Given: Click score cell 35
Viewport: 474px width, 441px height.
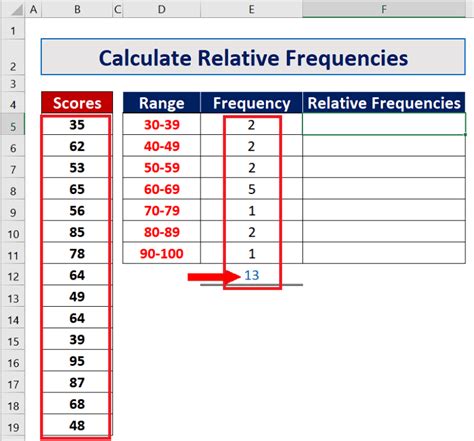Looking at the screenshot, I should [x=77, y=124].
